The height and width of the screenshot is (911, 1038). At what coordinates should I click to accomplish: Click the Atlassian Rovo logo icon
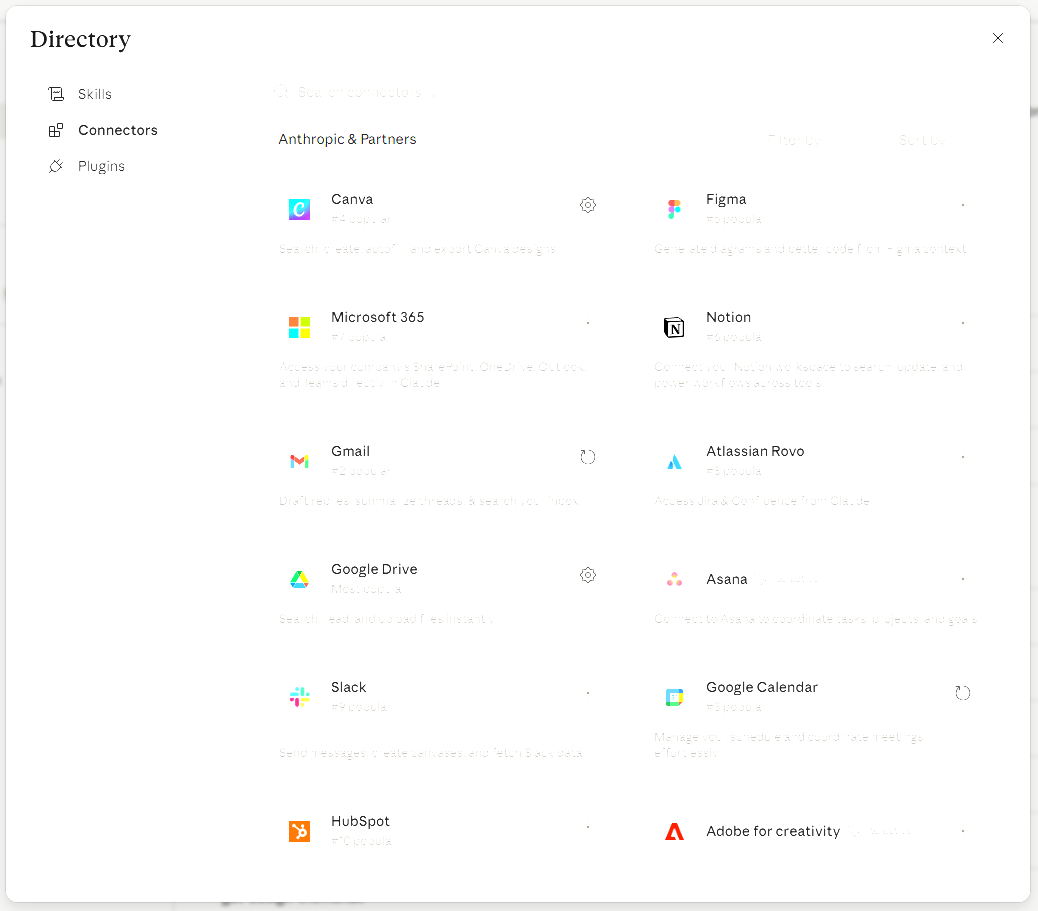point(674,461)
